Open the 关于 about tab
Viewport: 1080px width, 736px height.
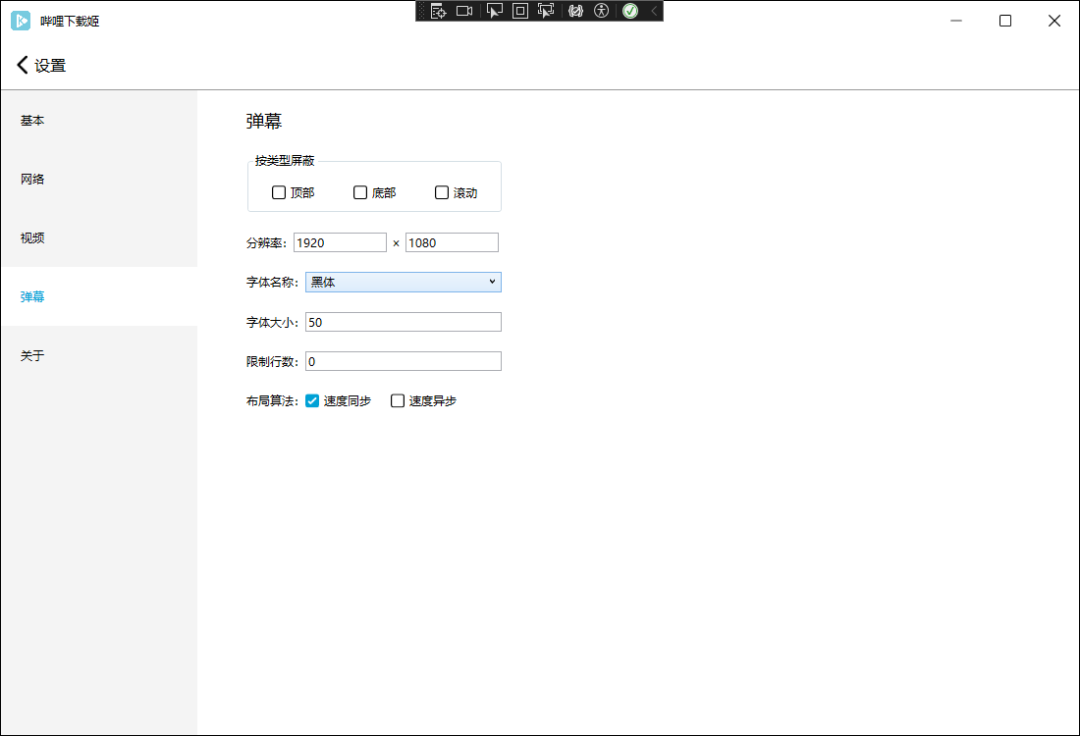[98, 355]
